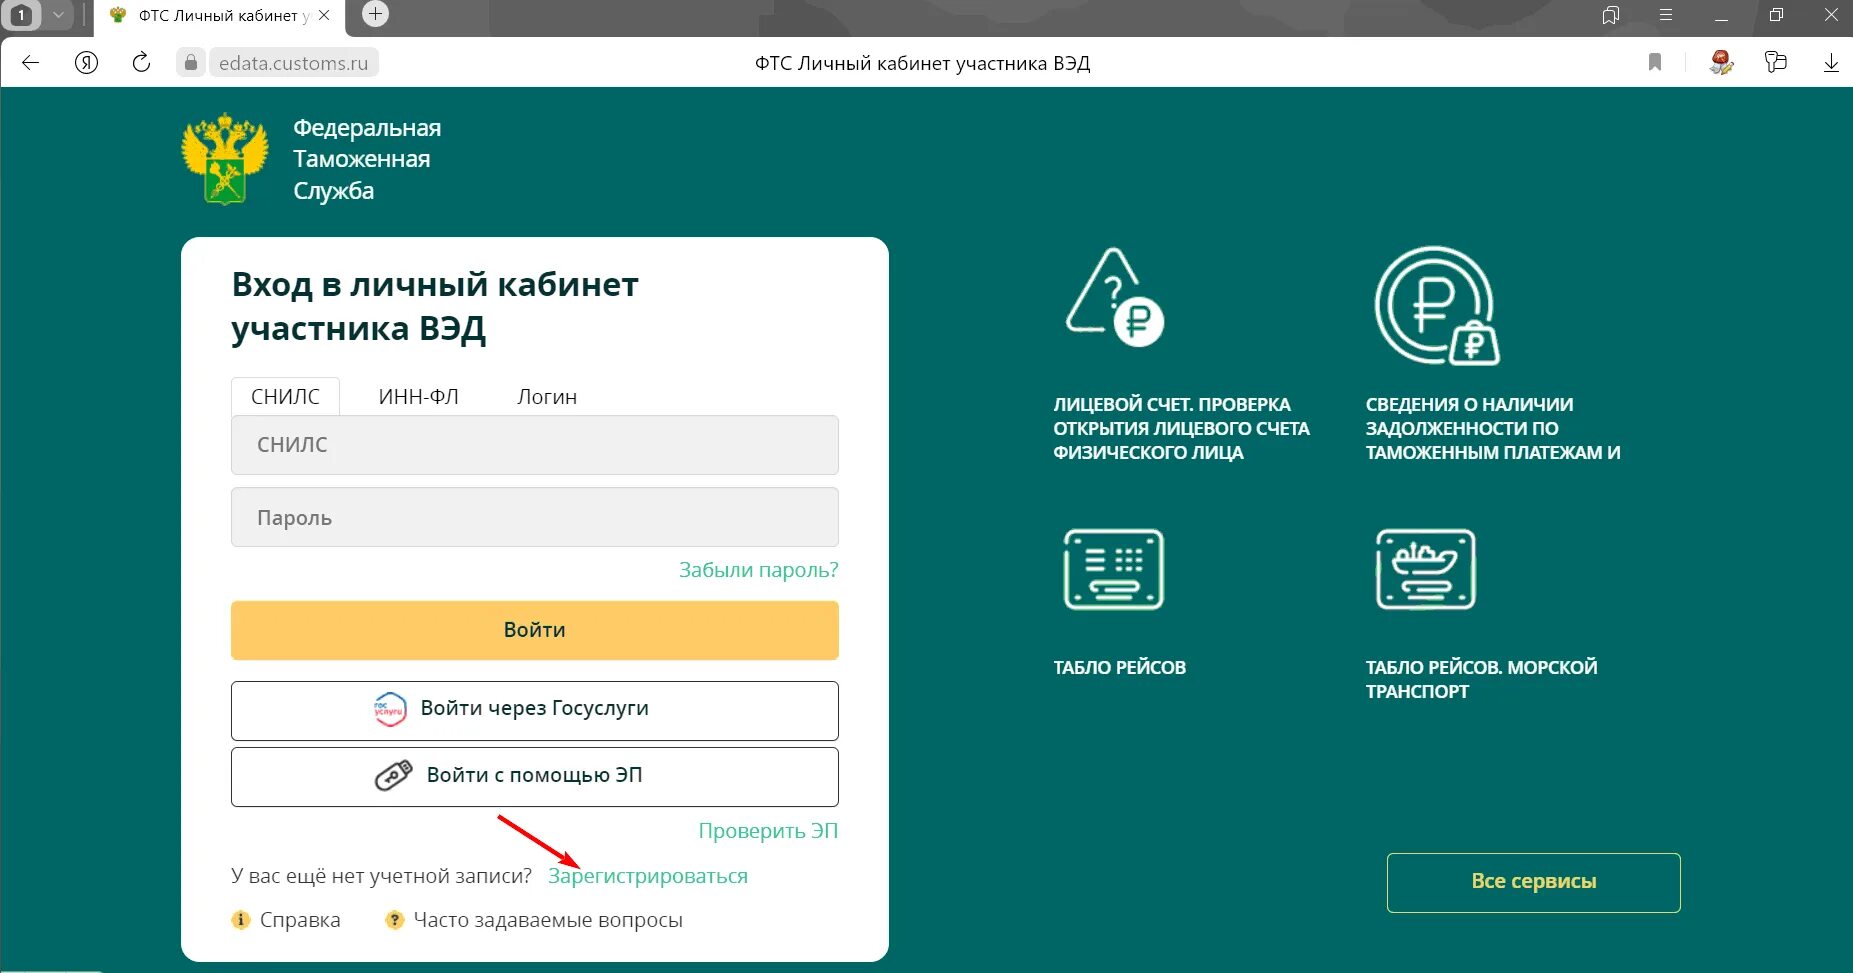The image size is (1853, 973).
Task: Open the browser extension icon with the red character
Action: (1721, 63)
